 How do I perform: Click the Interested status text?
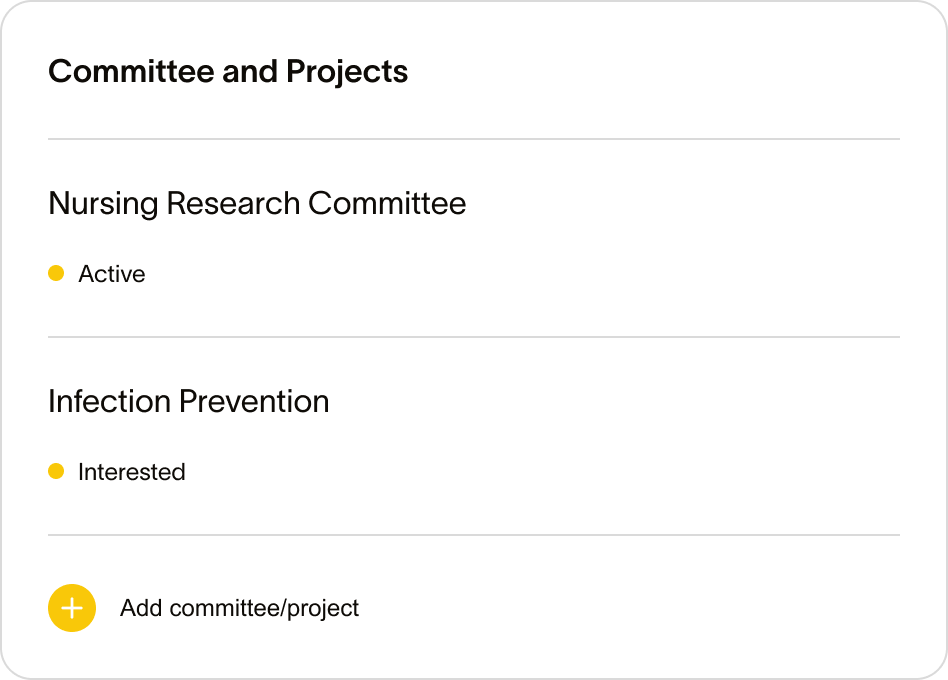[132, 472]
